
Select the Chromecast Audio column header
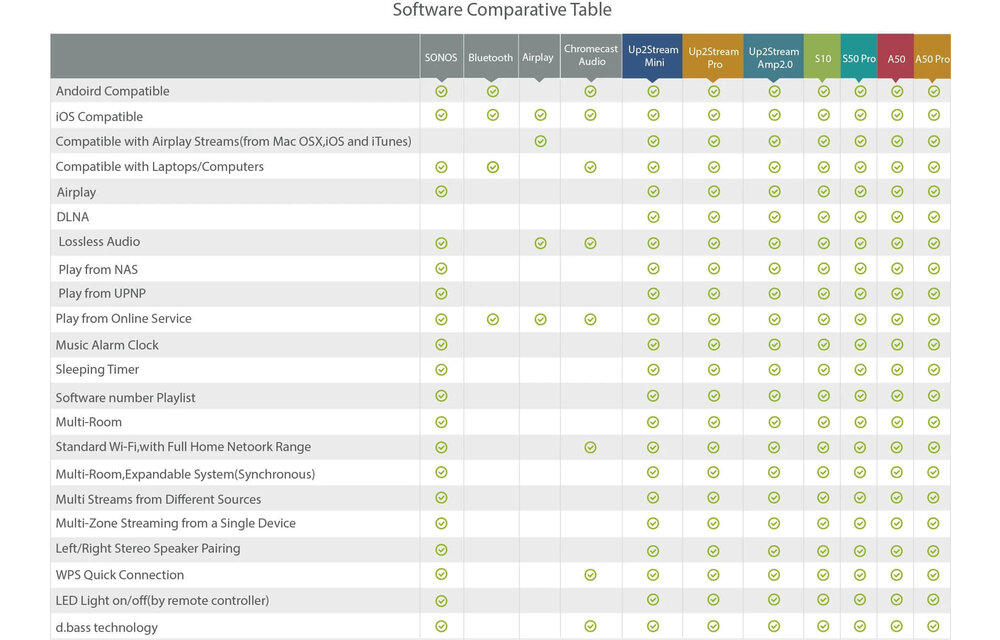tap(591, 56)
